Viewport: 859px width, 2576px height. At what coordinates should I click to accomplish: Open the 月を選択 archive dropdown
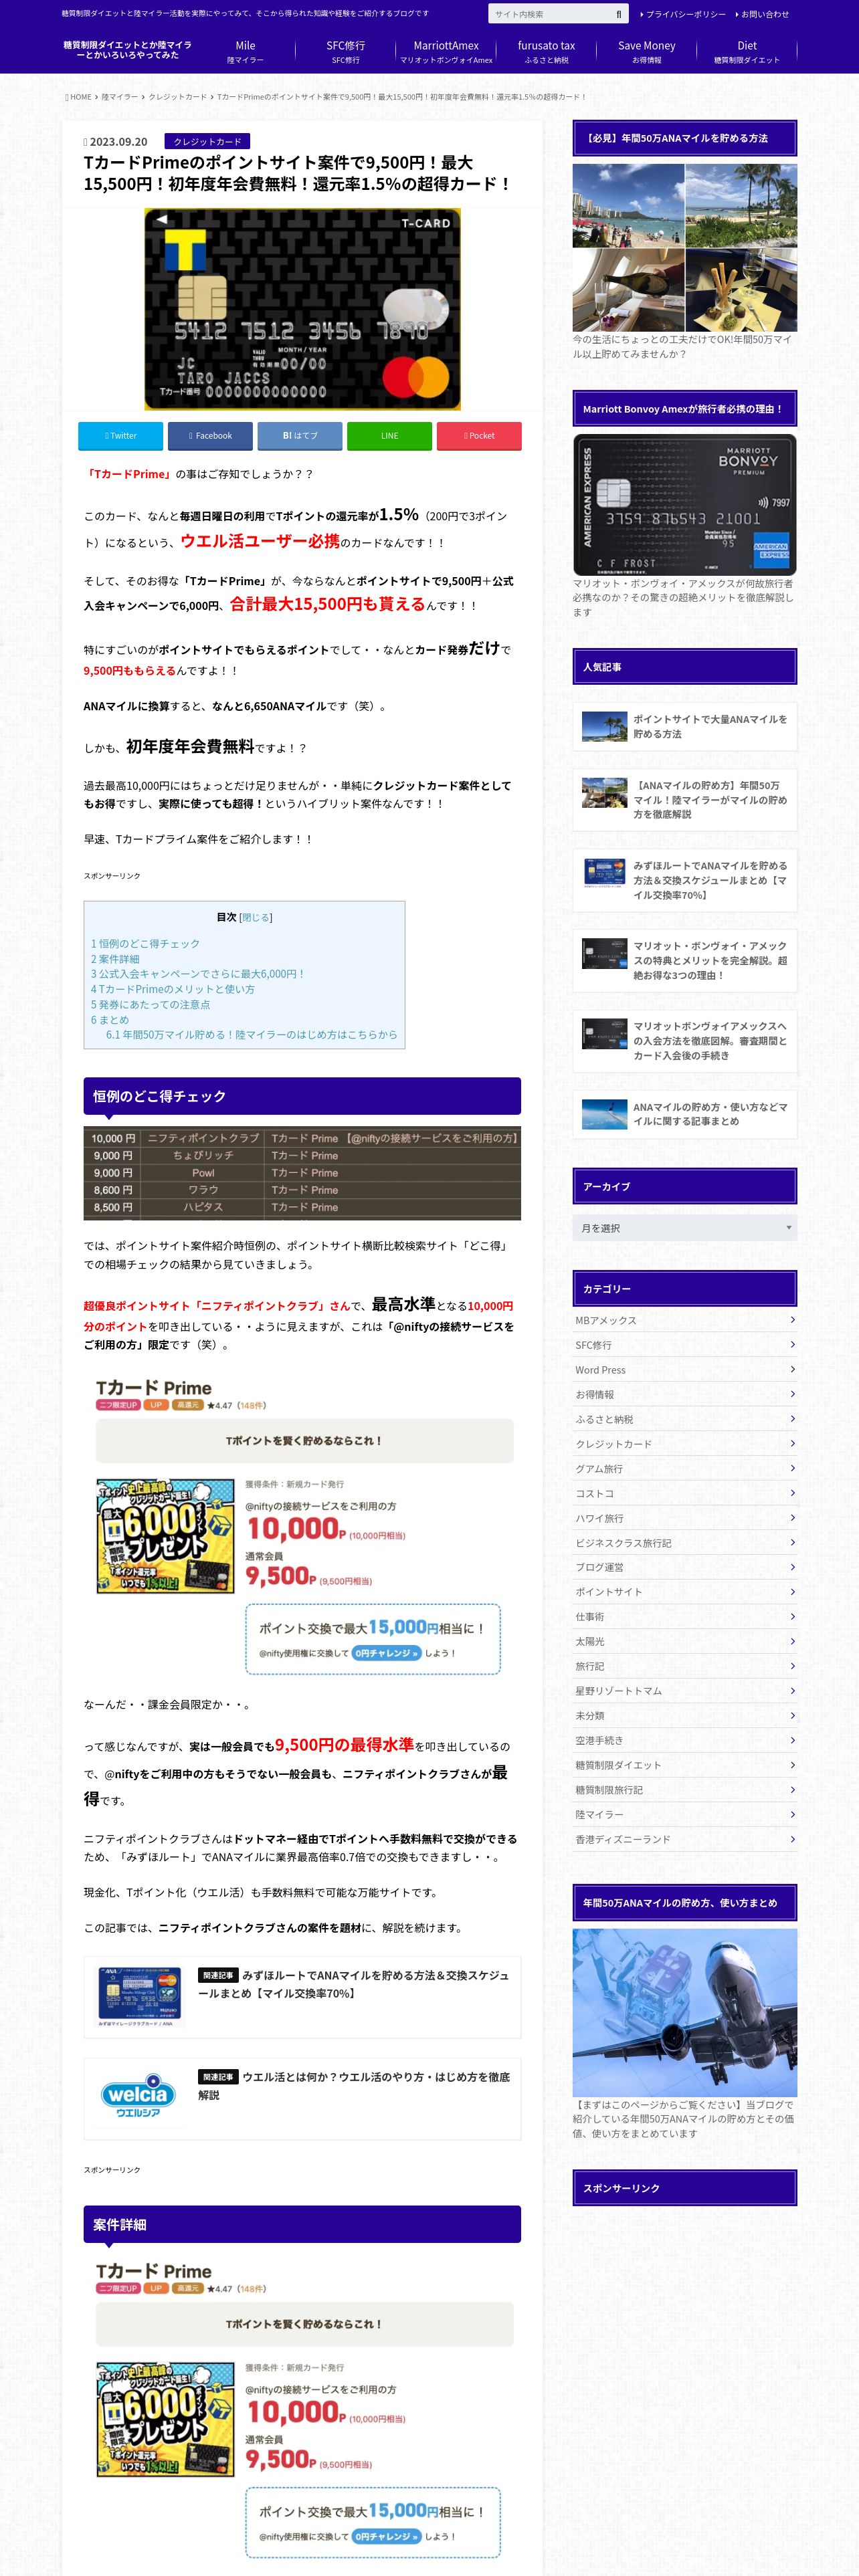(x=685, y=1228)
